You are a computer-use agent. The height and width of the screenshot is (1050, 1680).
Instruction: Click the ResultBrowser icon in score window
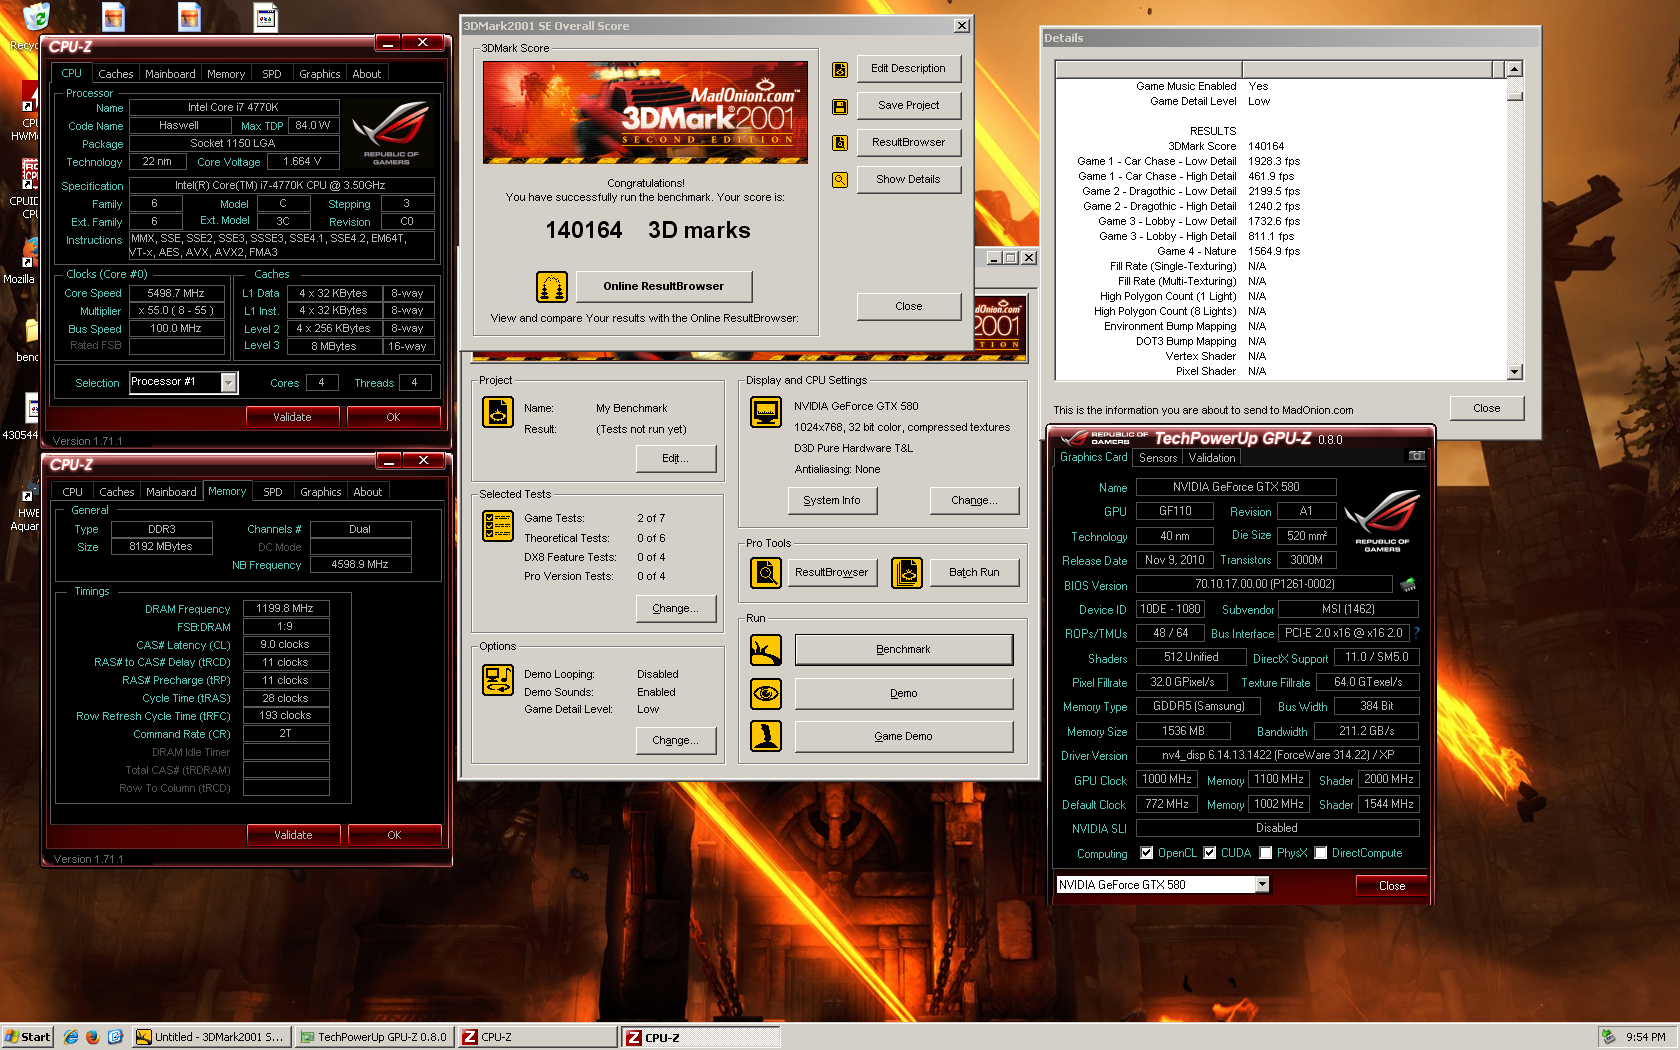[x=840, y=143]
